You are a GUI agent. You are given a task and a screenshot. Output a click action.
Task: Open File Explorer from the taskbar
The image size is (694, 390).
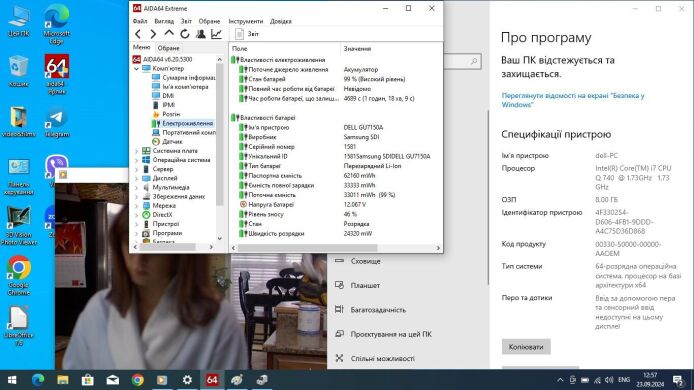[63, 380]
